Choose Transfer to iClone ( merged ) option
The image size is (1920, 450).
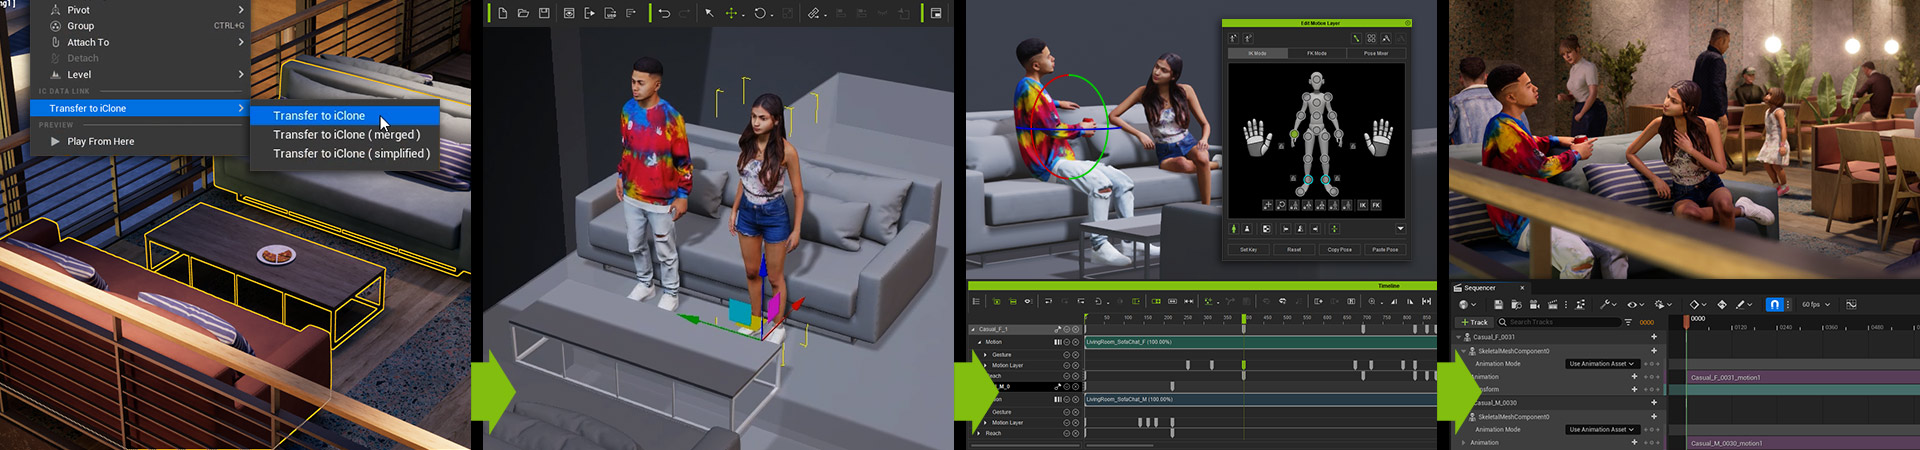click(346, 135)
